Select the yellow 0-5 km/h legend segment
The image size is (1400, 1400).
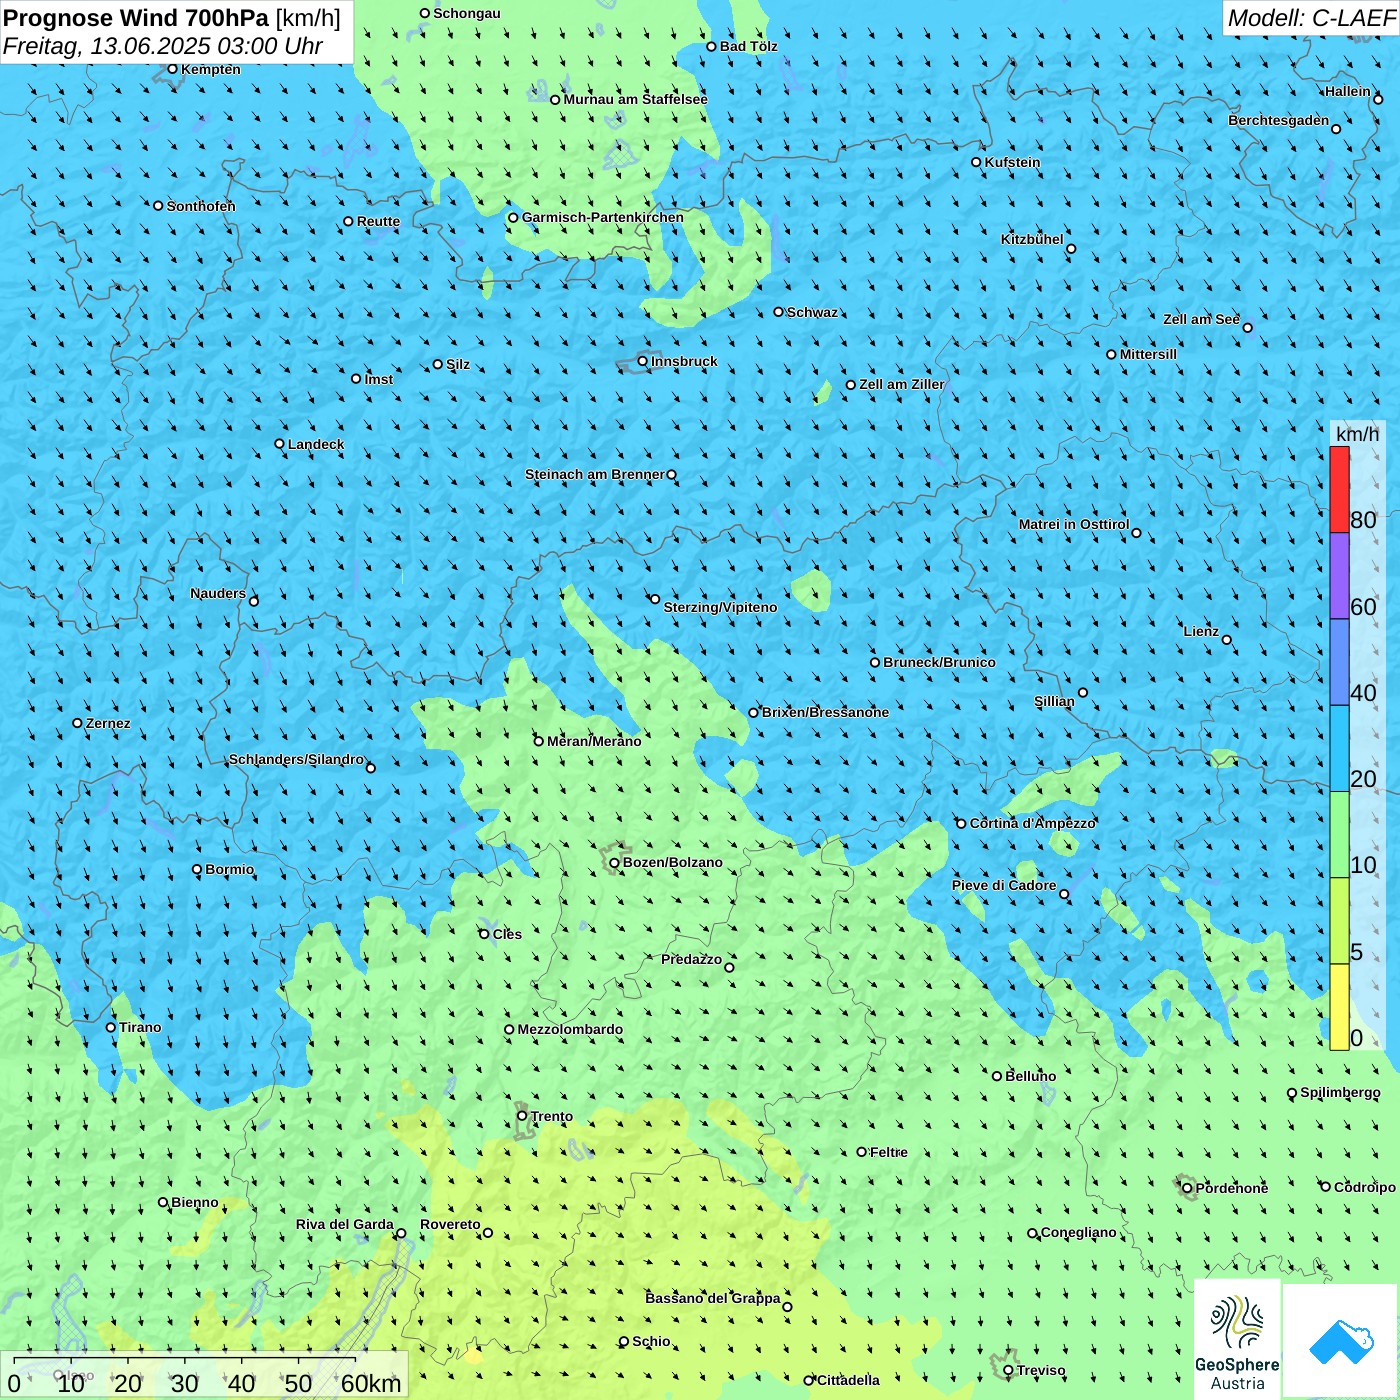(x=1339, y=1007)
